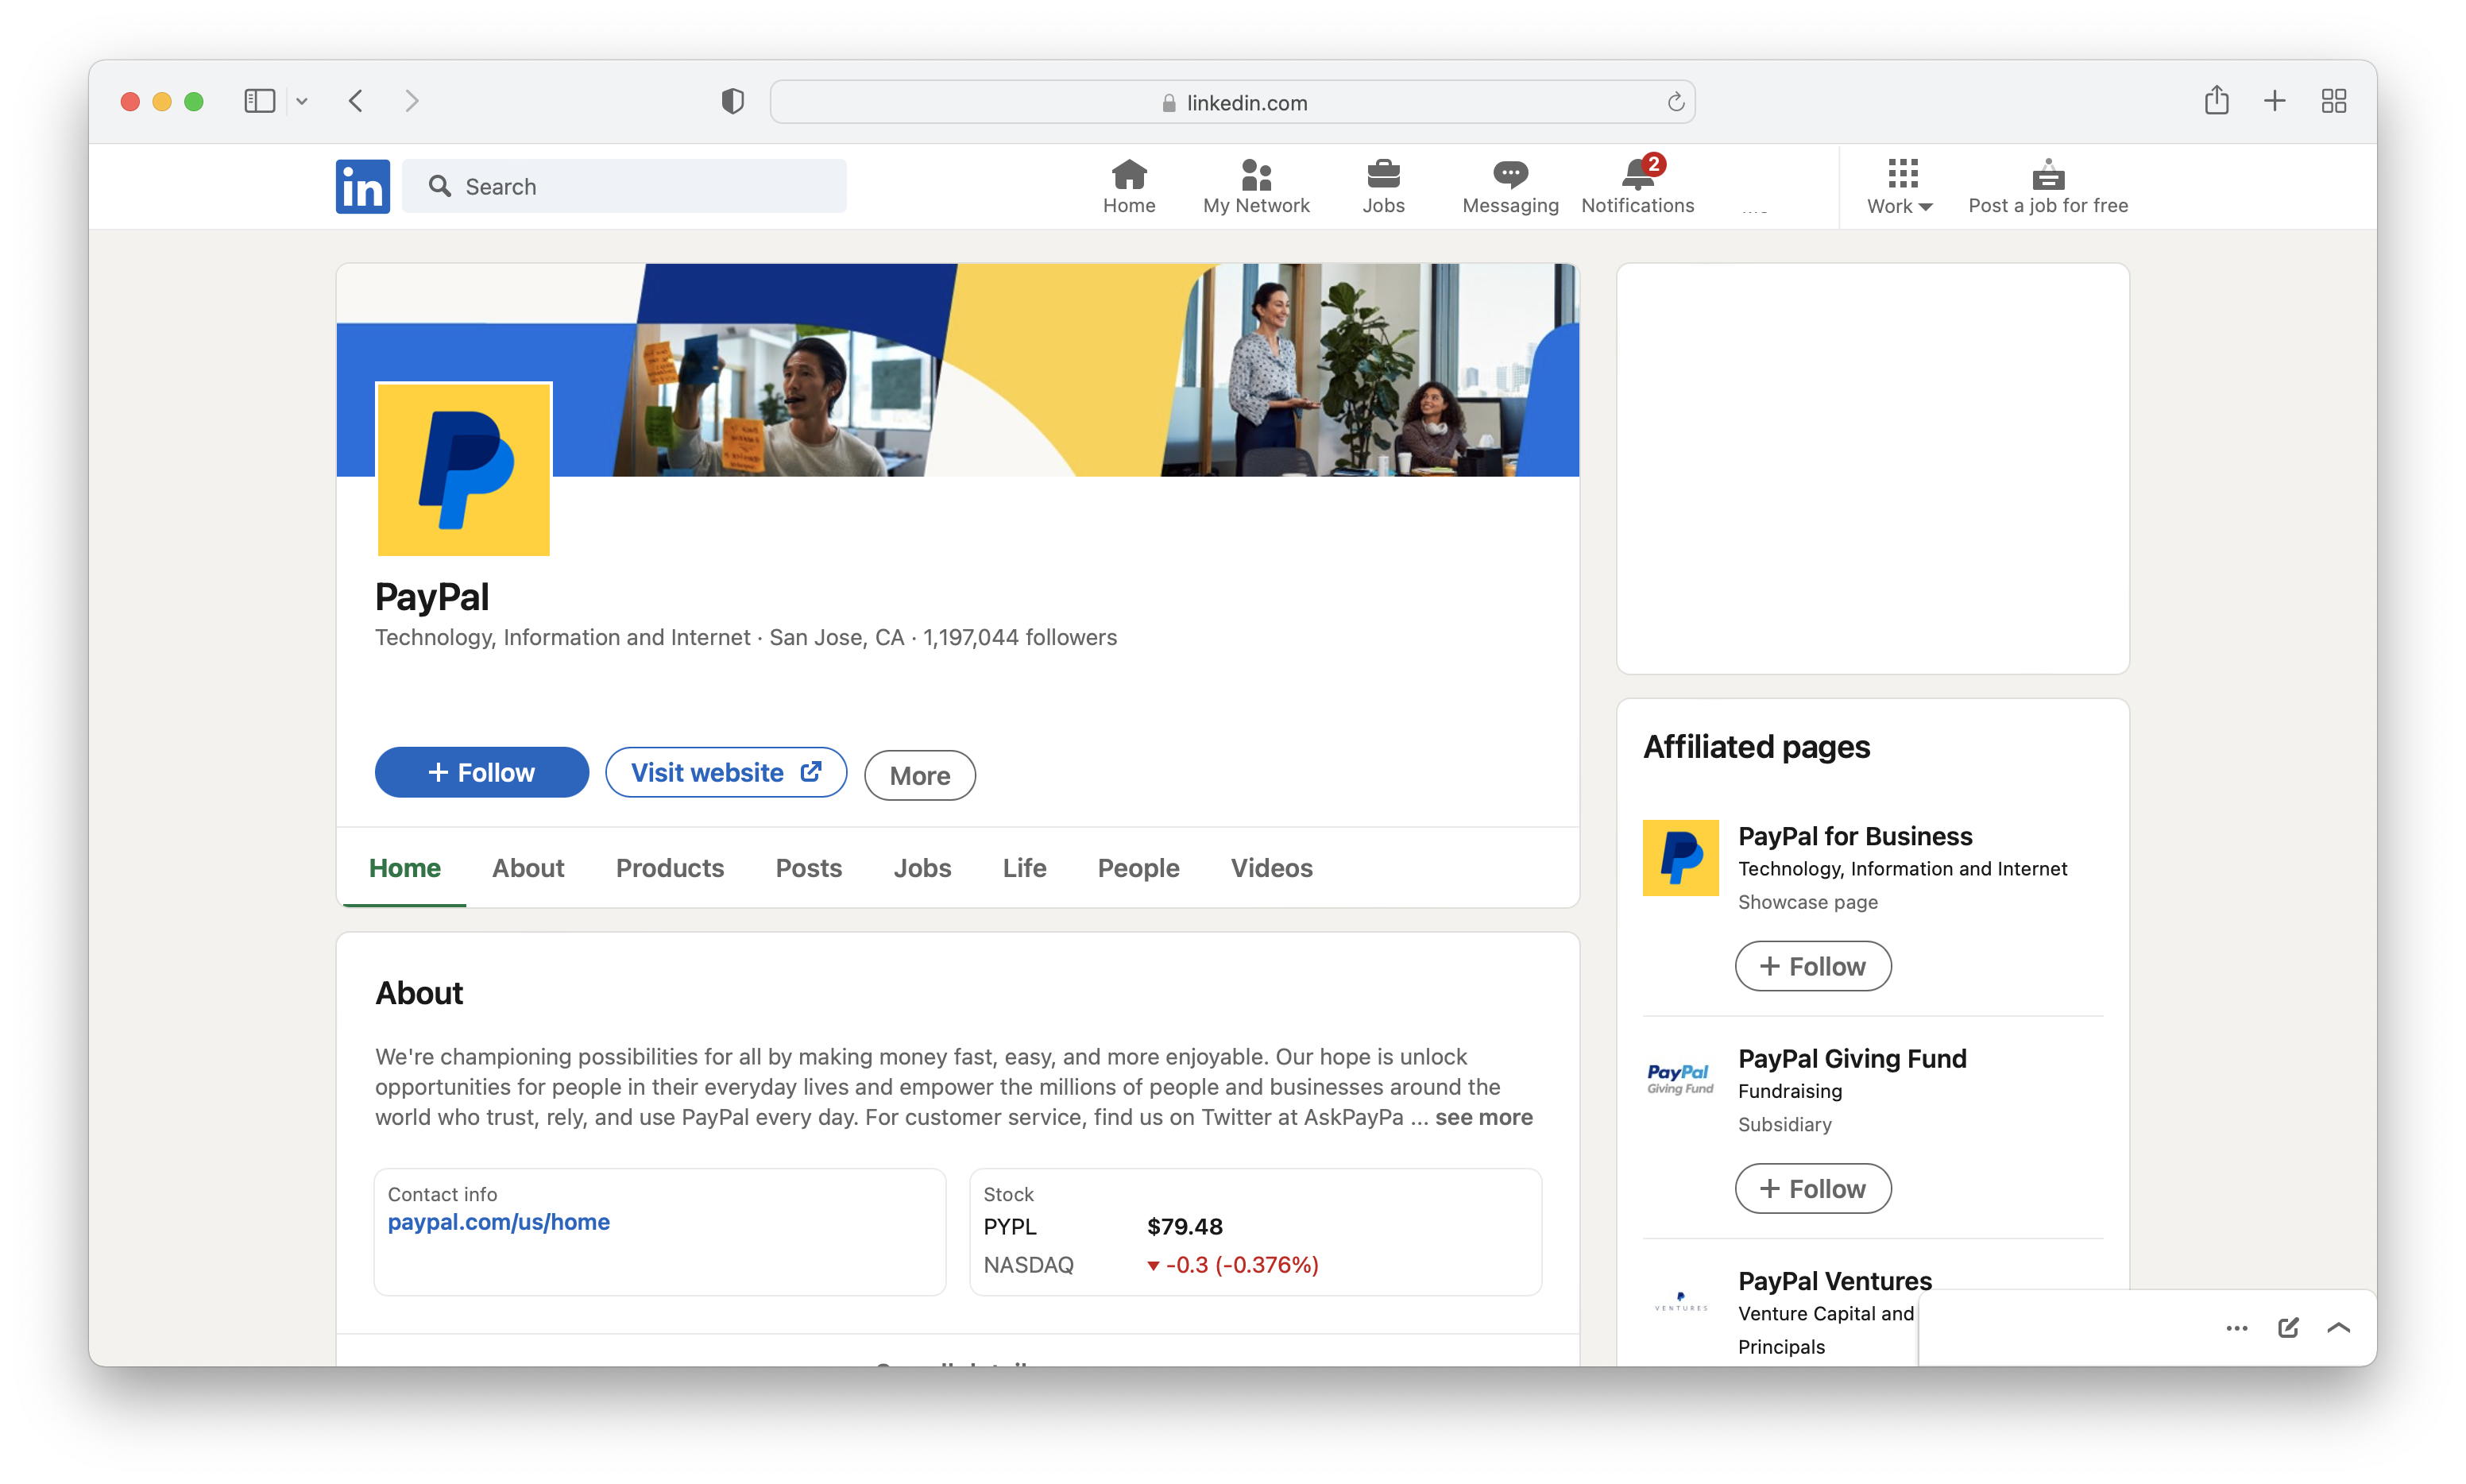
Task: Open PayPal for Business logo thumbnail
Action: tap(1680, 858)
